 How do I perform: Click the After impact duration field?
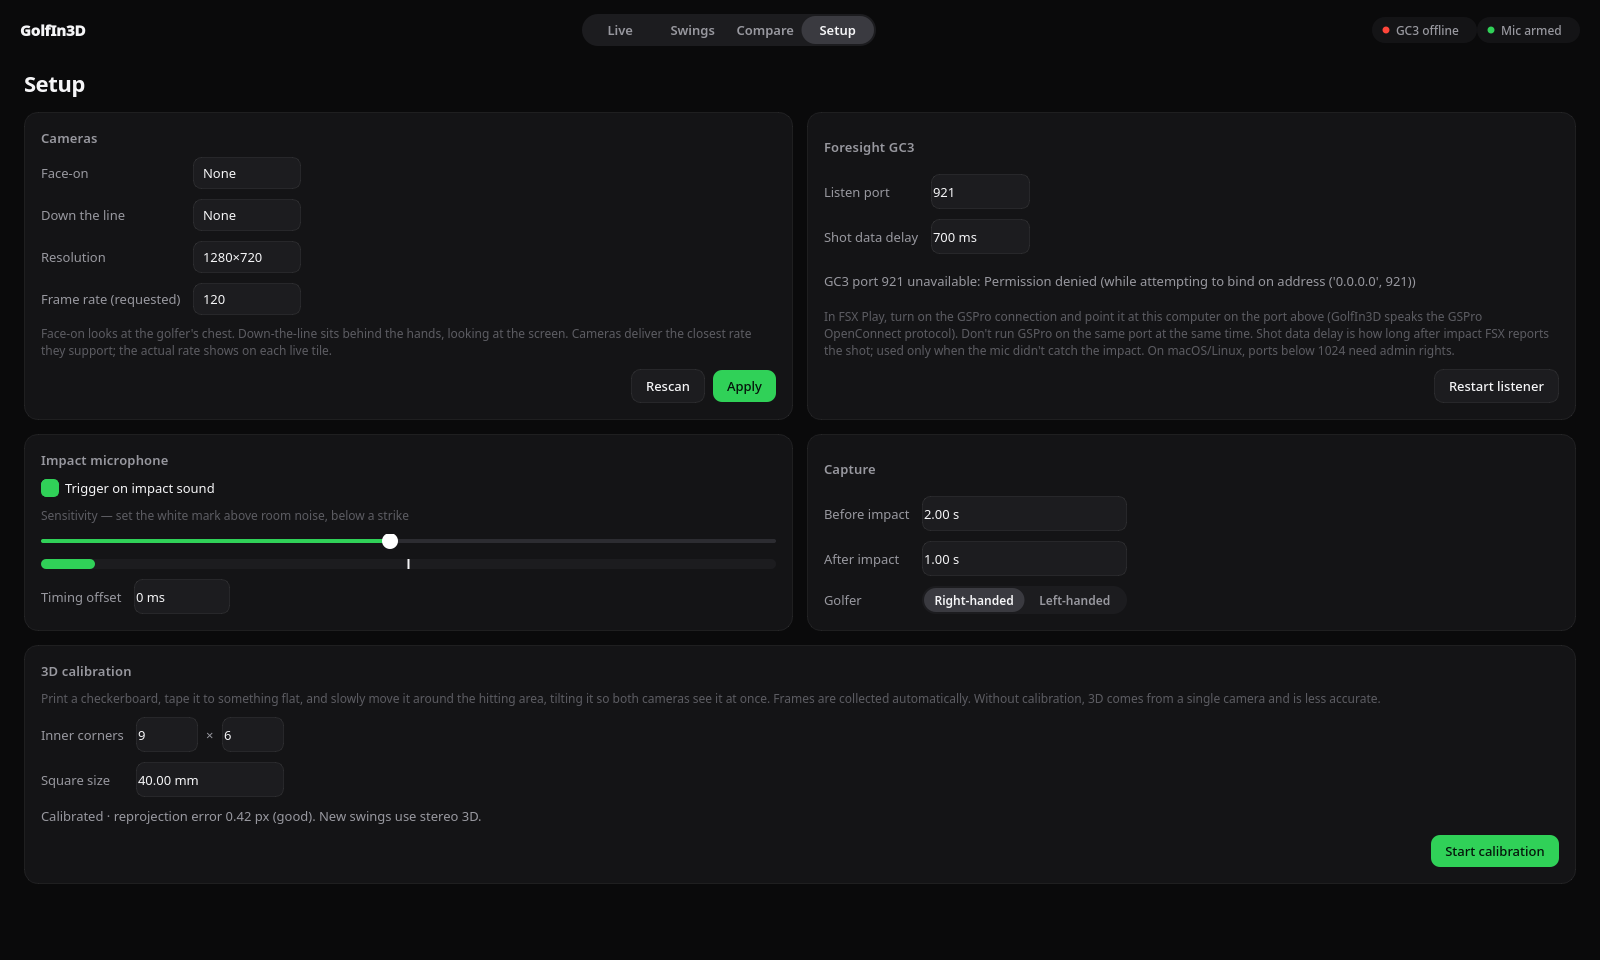pos(1024,559)
